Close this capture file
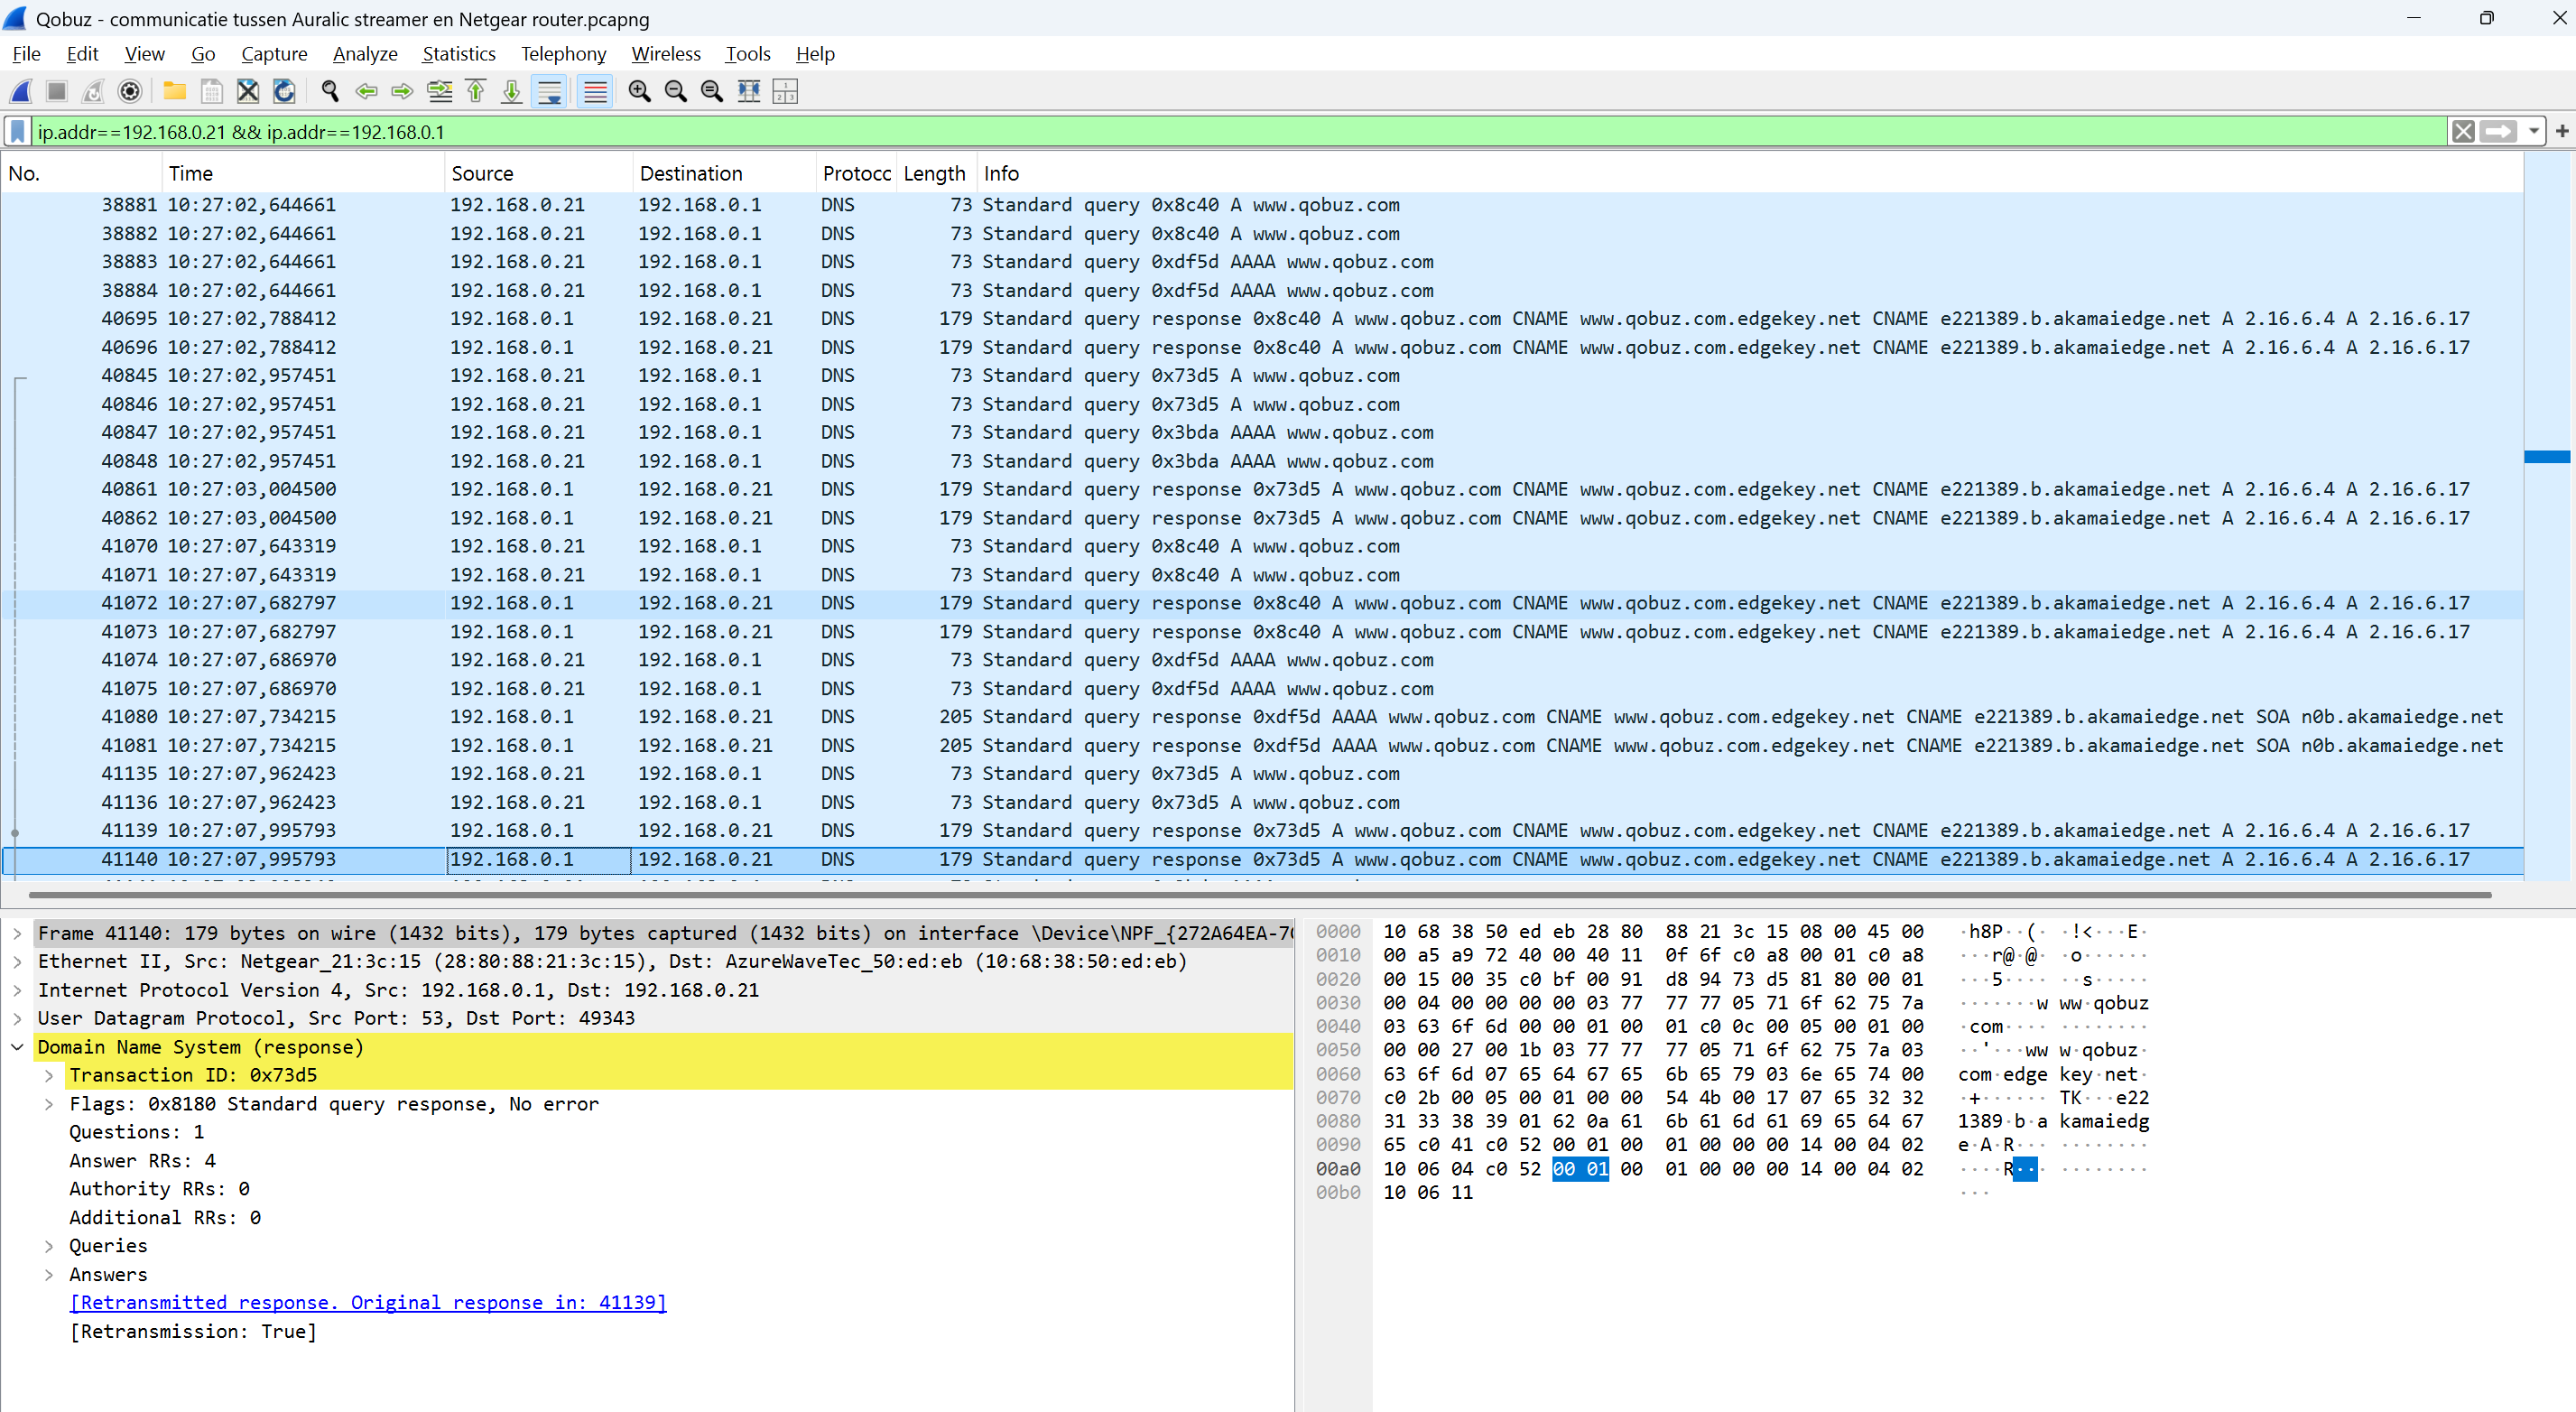Screen dimensions: 2576x1412 tap(248, 92)
